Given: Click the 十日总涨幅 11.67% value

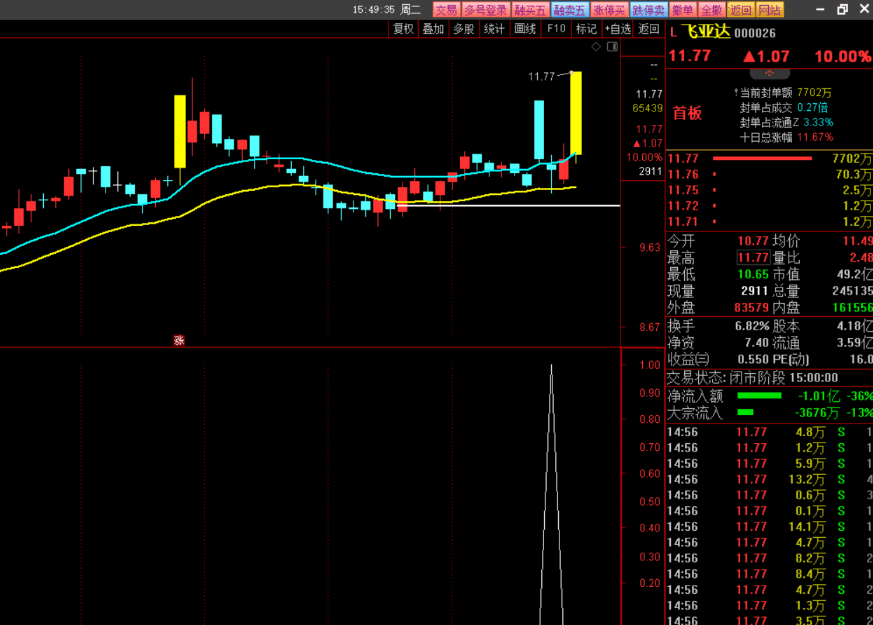Looking at the screenshot, I should point(815,137).
